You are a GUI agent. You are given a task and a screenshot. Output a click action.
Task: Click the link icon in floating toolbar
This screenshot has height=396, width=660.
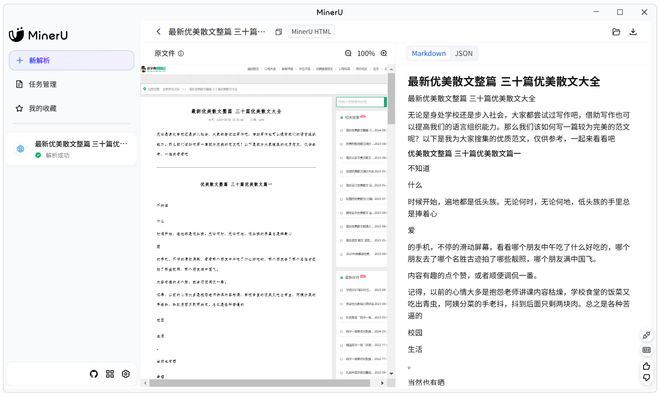point(647,335)
